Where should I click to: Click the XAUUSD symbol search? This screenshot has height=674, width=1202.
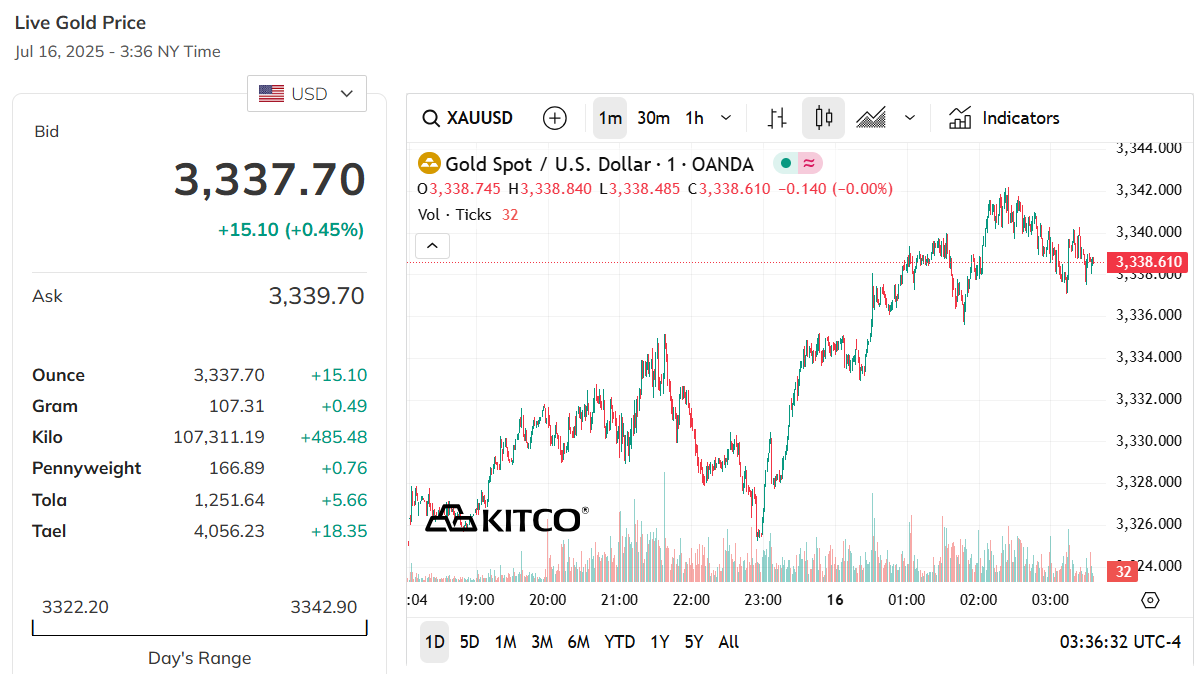468,118
